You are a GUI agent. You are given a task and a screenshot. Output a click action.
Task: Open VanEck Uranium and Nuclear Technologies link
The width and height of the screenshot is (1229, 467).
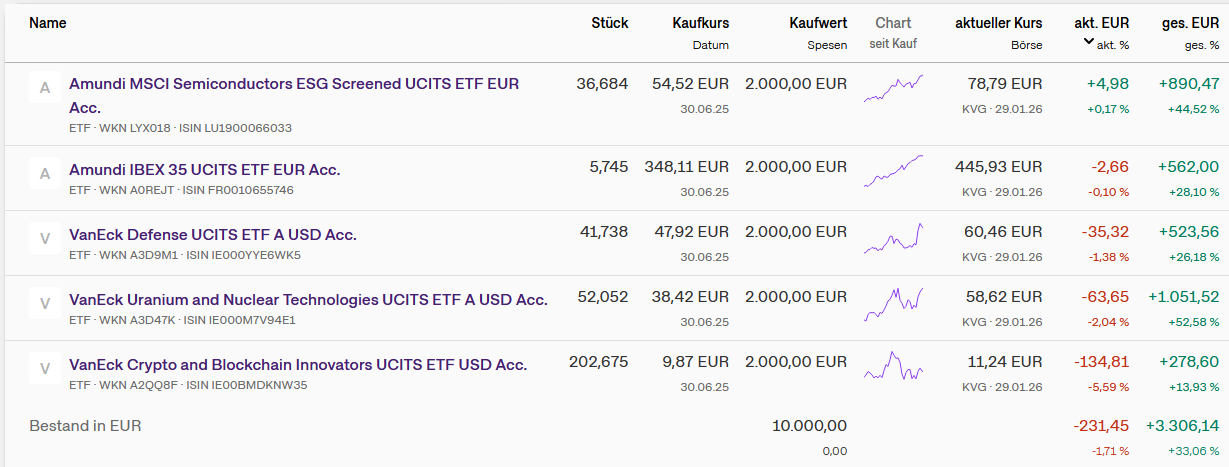click(308, 300)
